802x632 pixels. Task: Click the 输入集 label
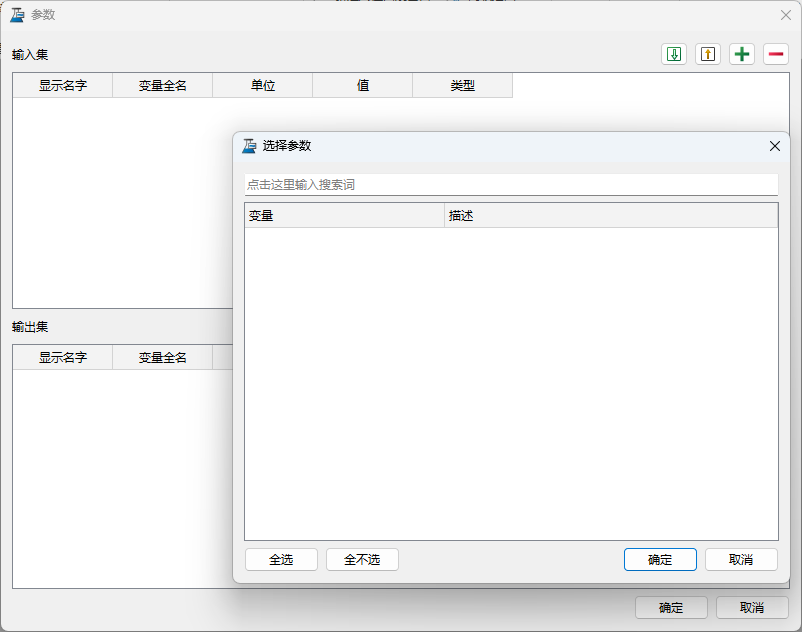point(30,55)
